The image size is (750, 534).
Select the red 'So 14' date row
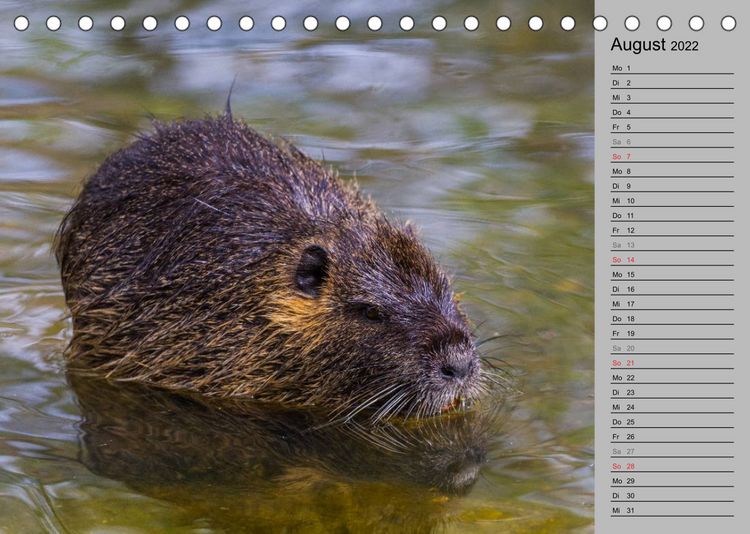(x=672, y=260)
